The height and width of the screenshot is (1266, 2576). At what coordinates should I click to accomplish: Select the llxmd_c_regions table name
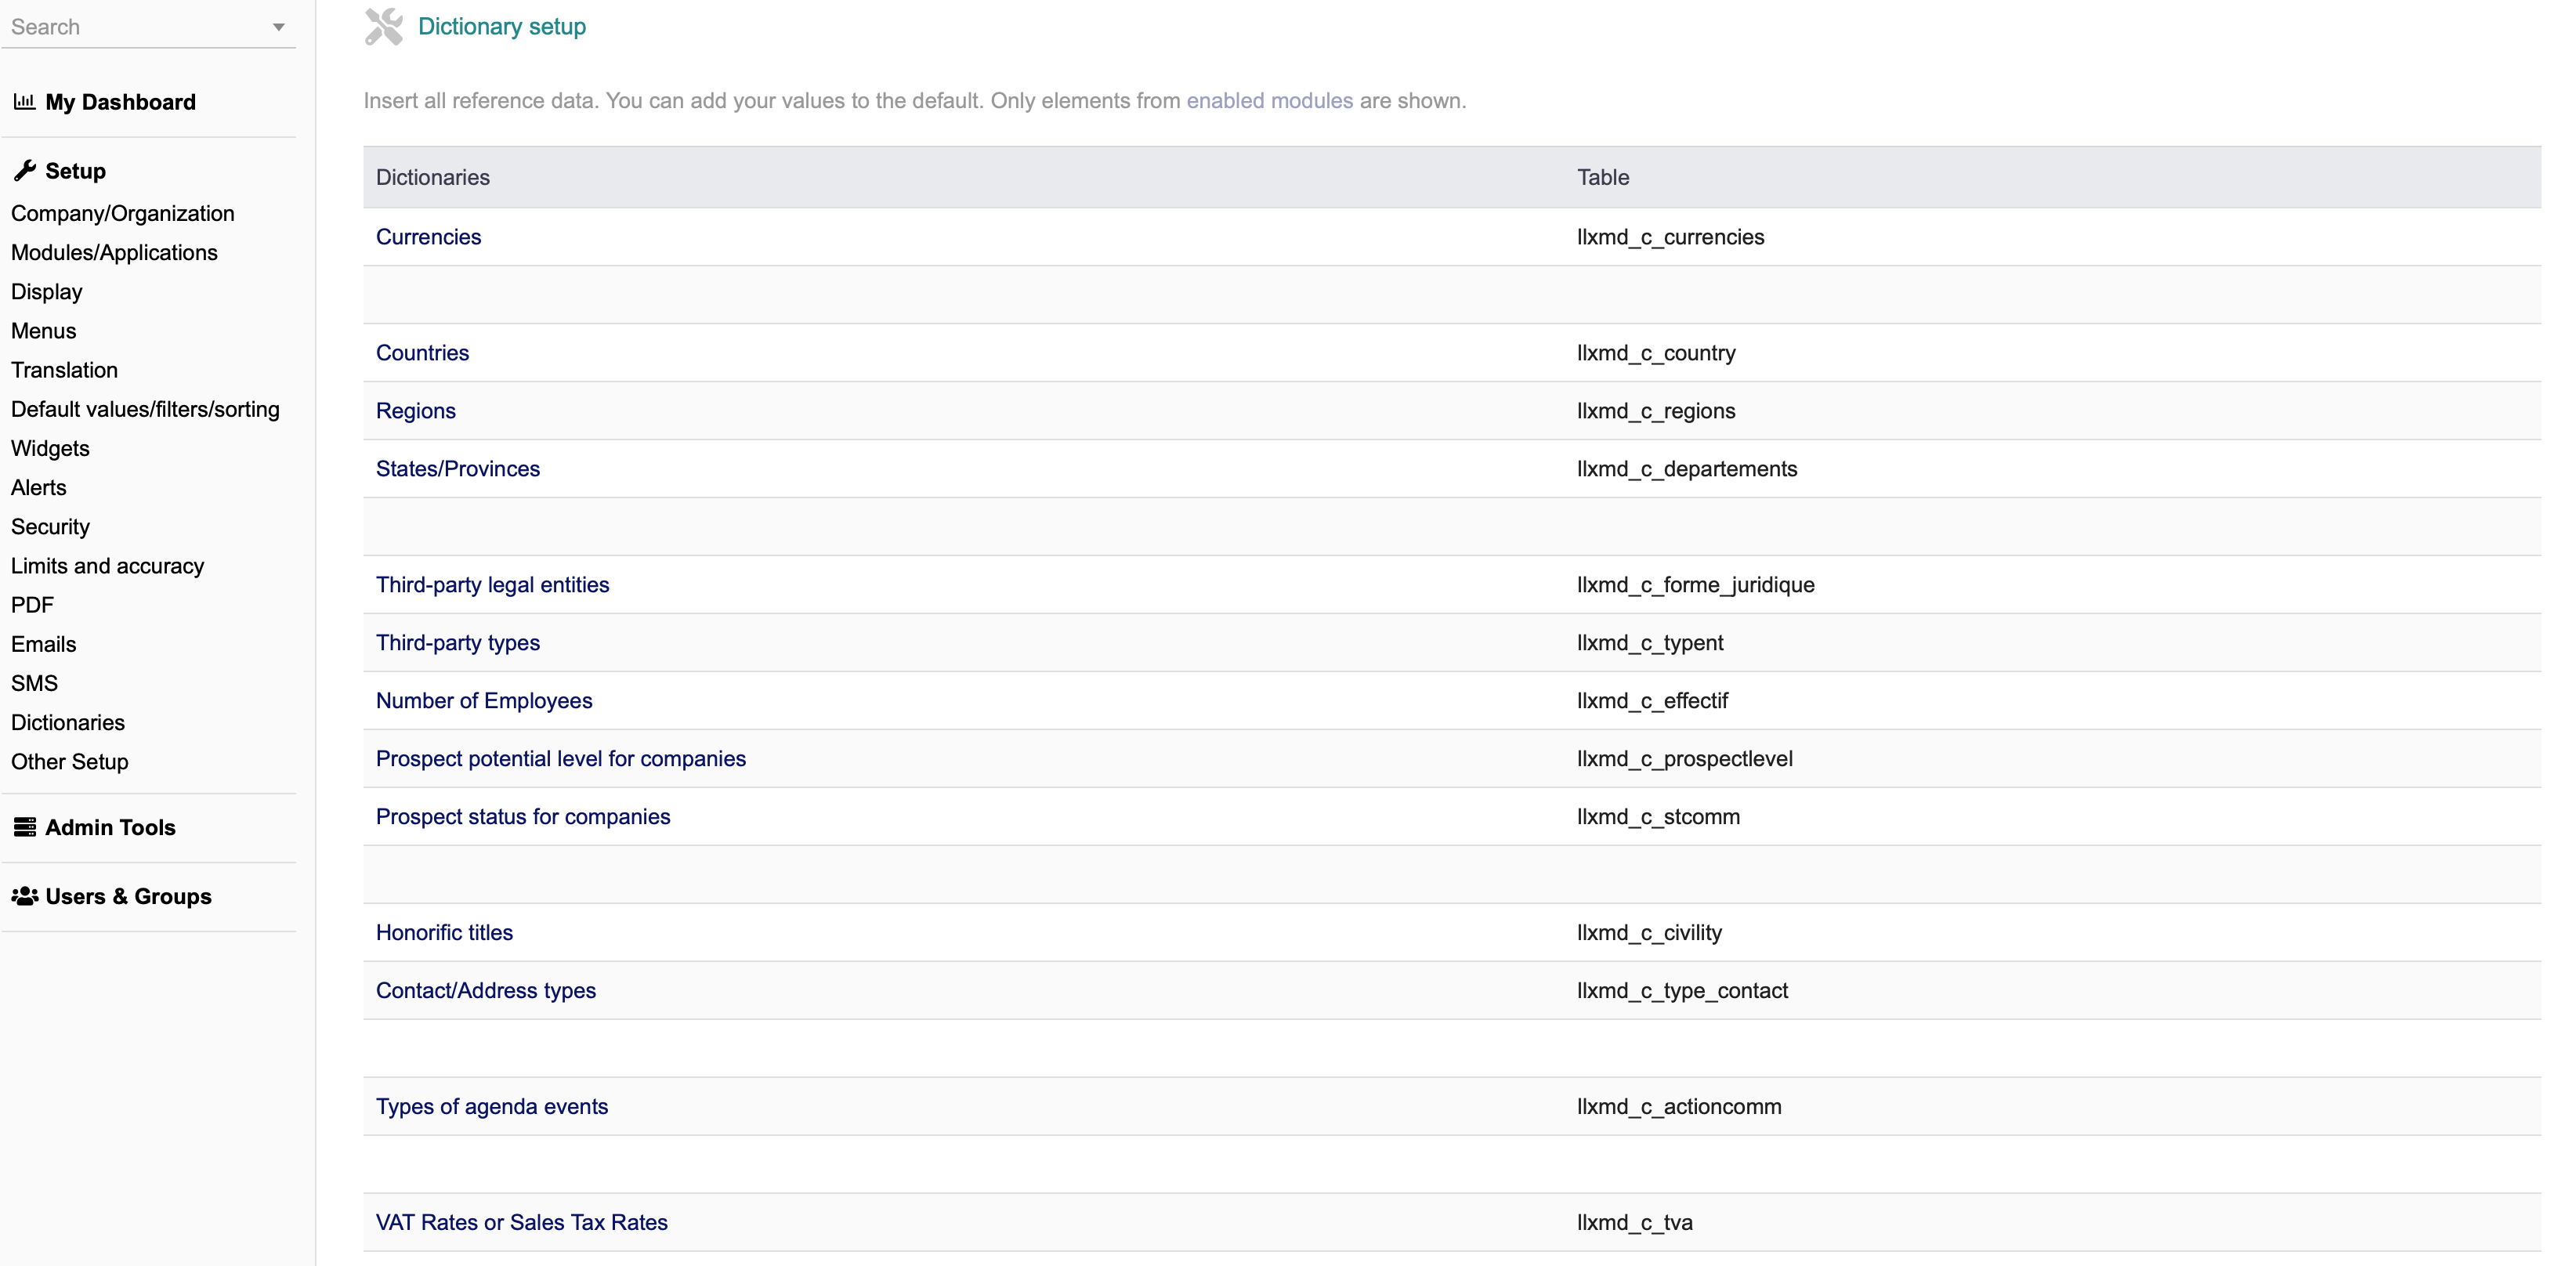tap(1656, 410)
